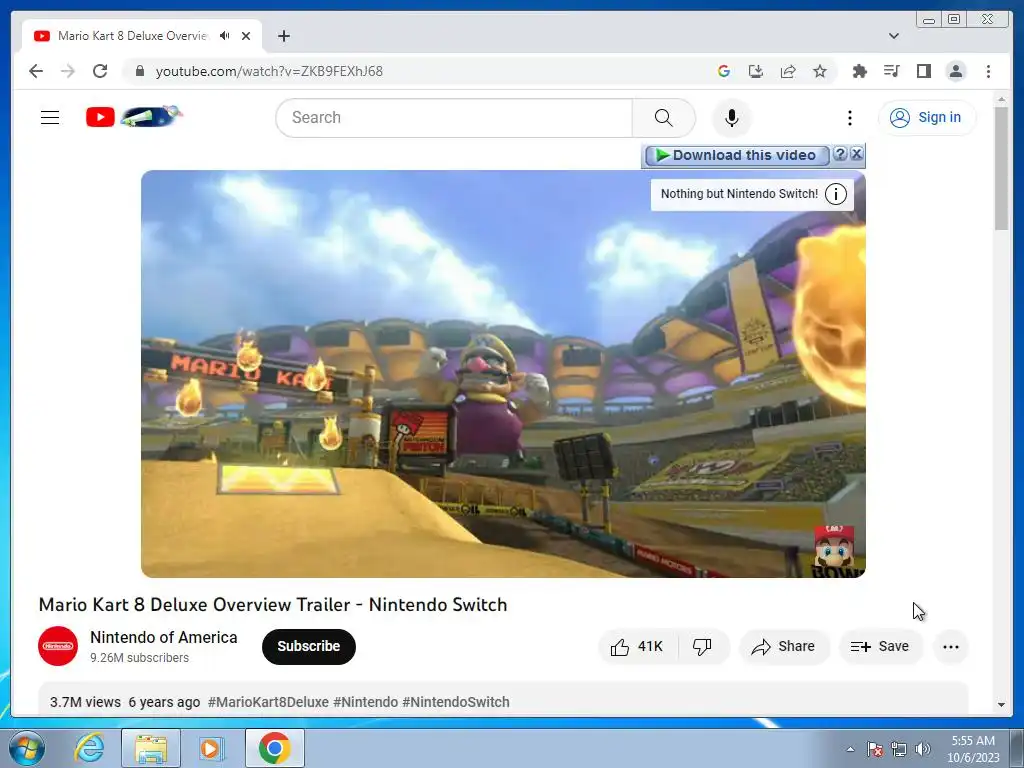The height and width of the screenshot is (768, 1024).
Task: Go forward in Chrome
Action: click(68, 71)
